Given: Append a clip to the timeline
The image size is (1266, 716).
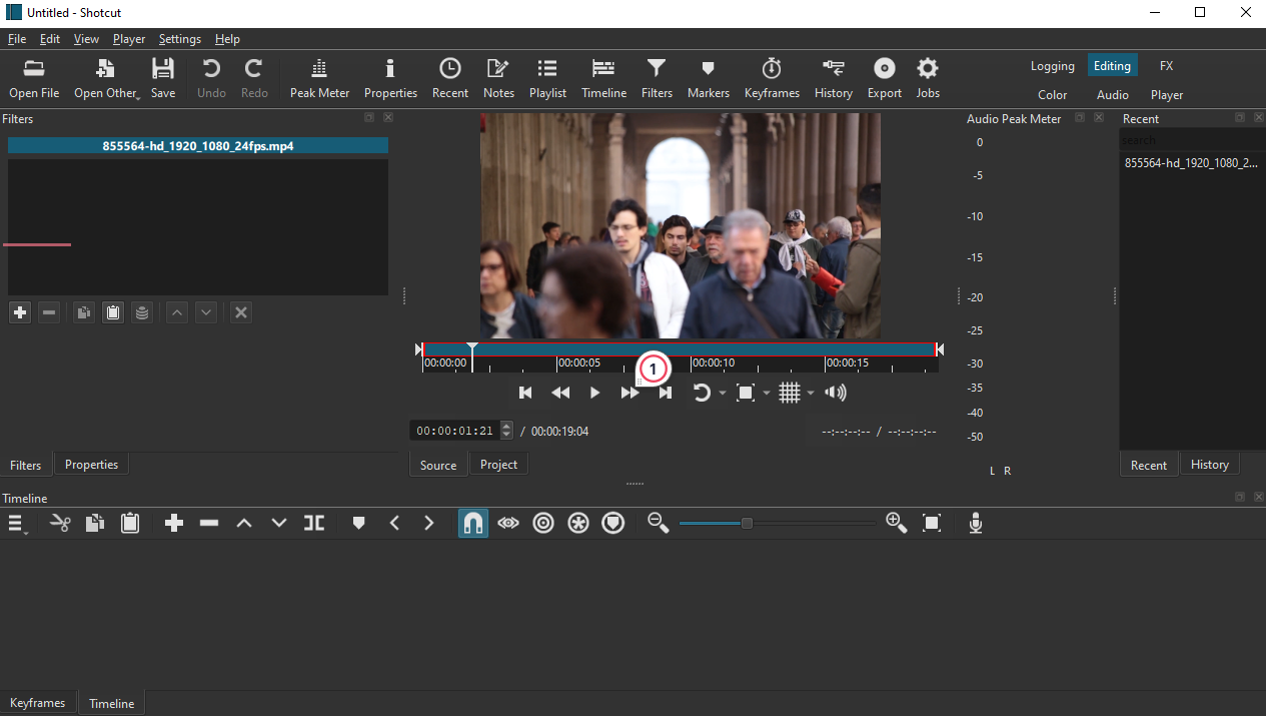Looking at the screenshot, I should (174, 522).
